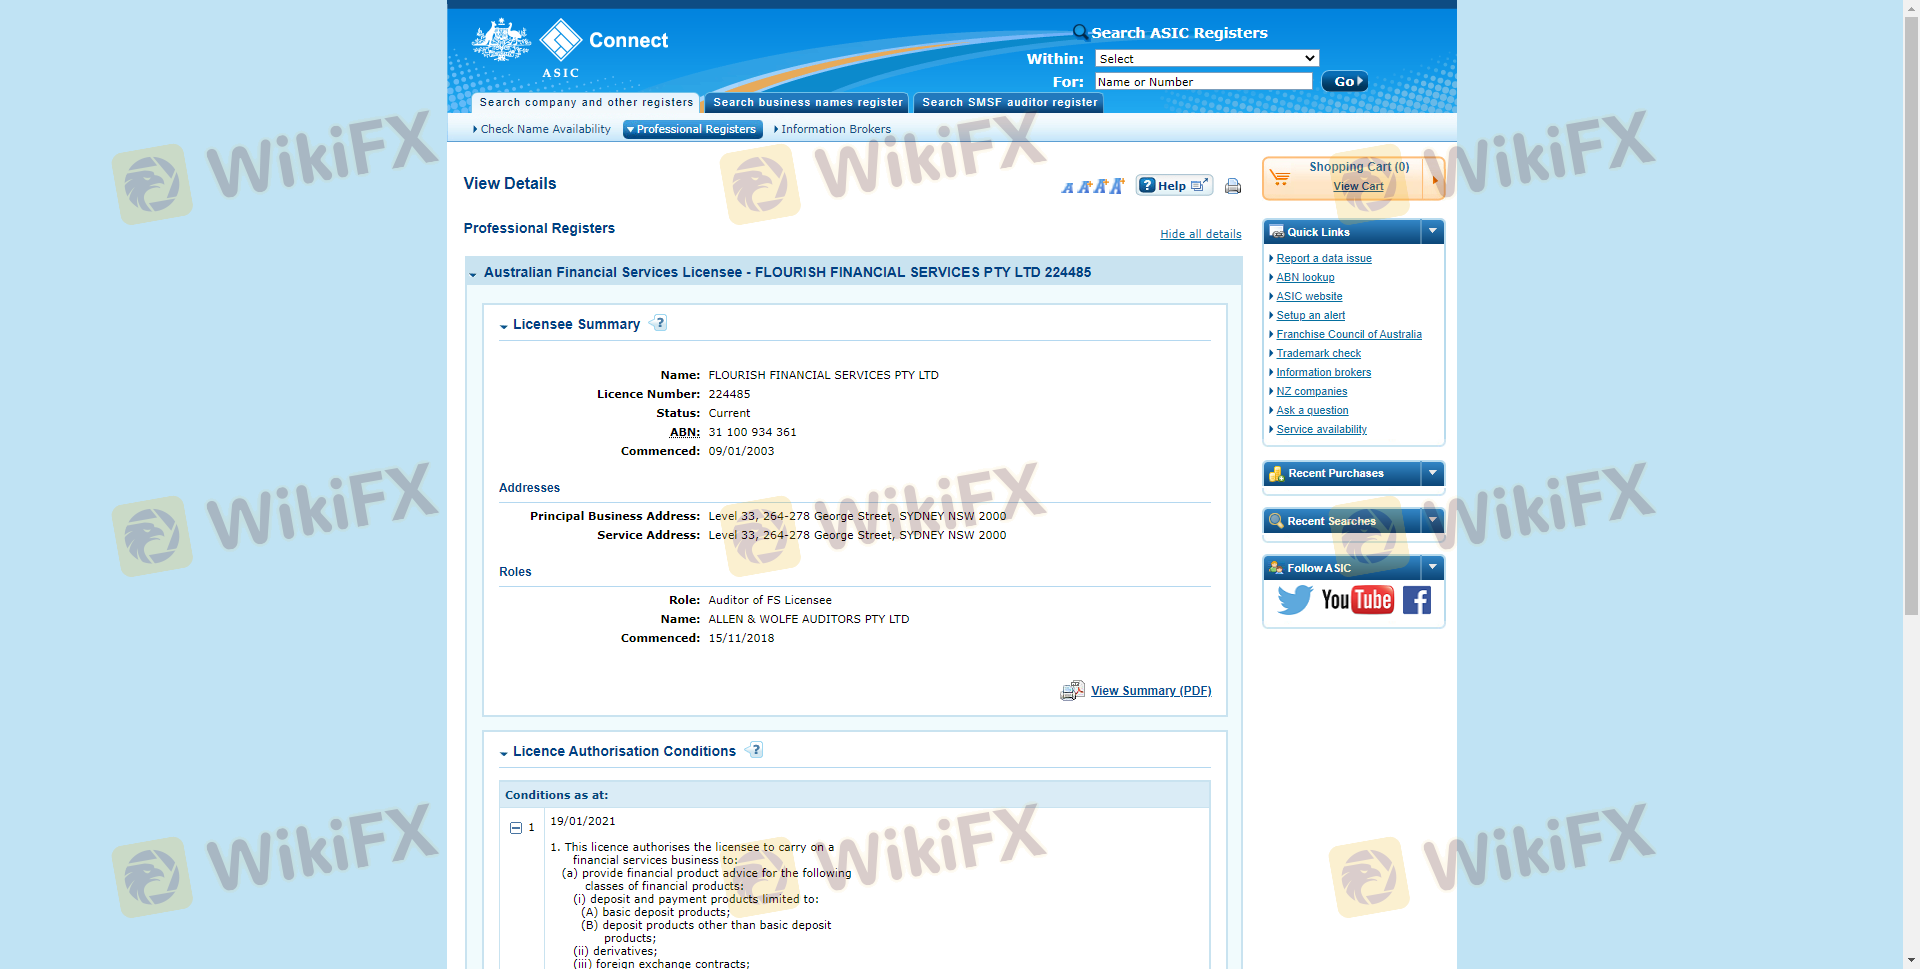
Task: Open the Setup an alert link
Action: pyautogui.click(x=1310, y=315)
